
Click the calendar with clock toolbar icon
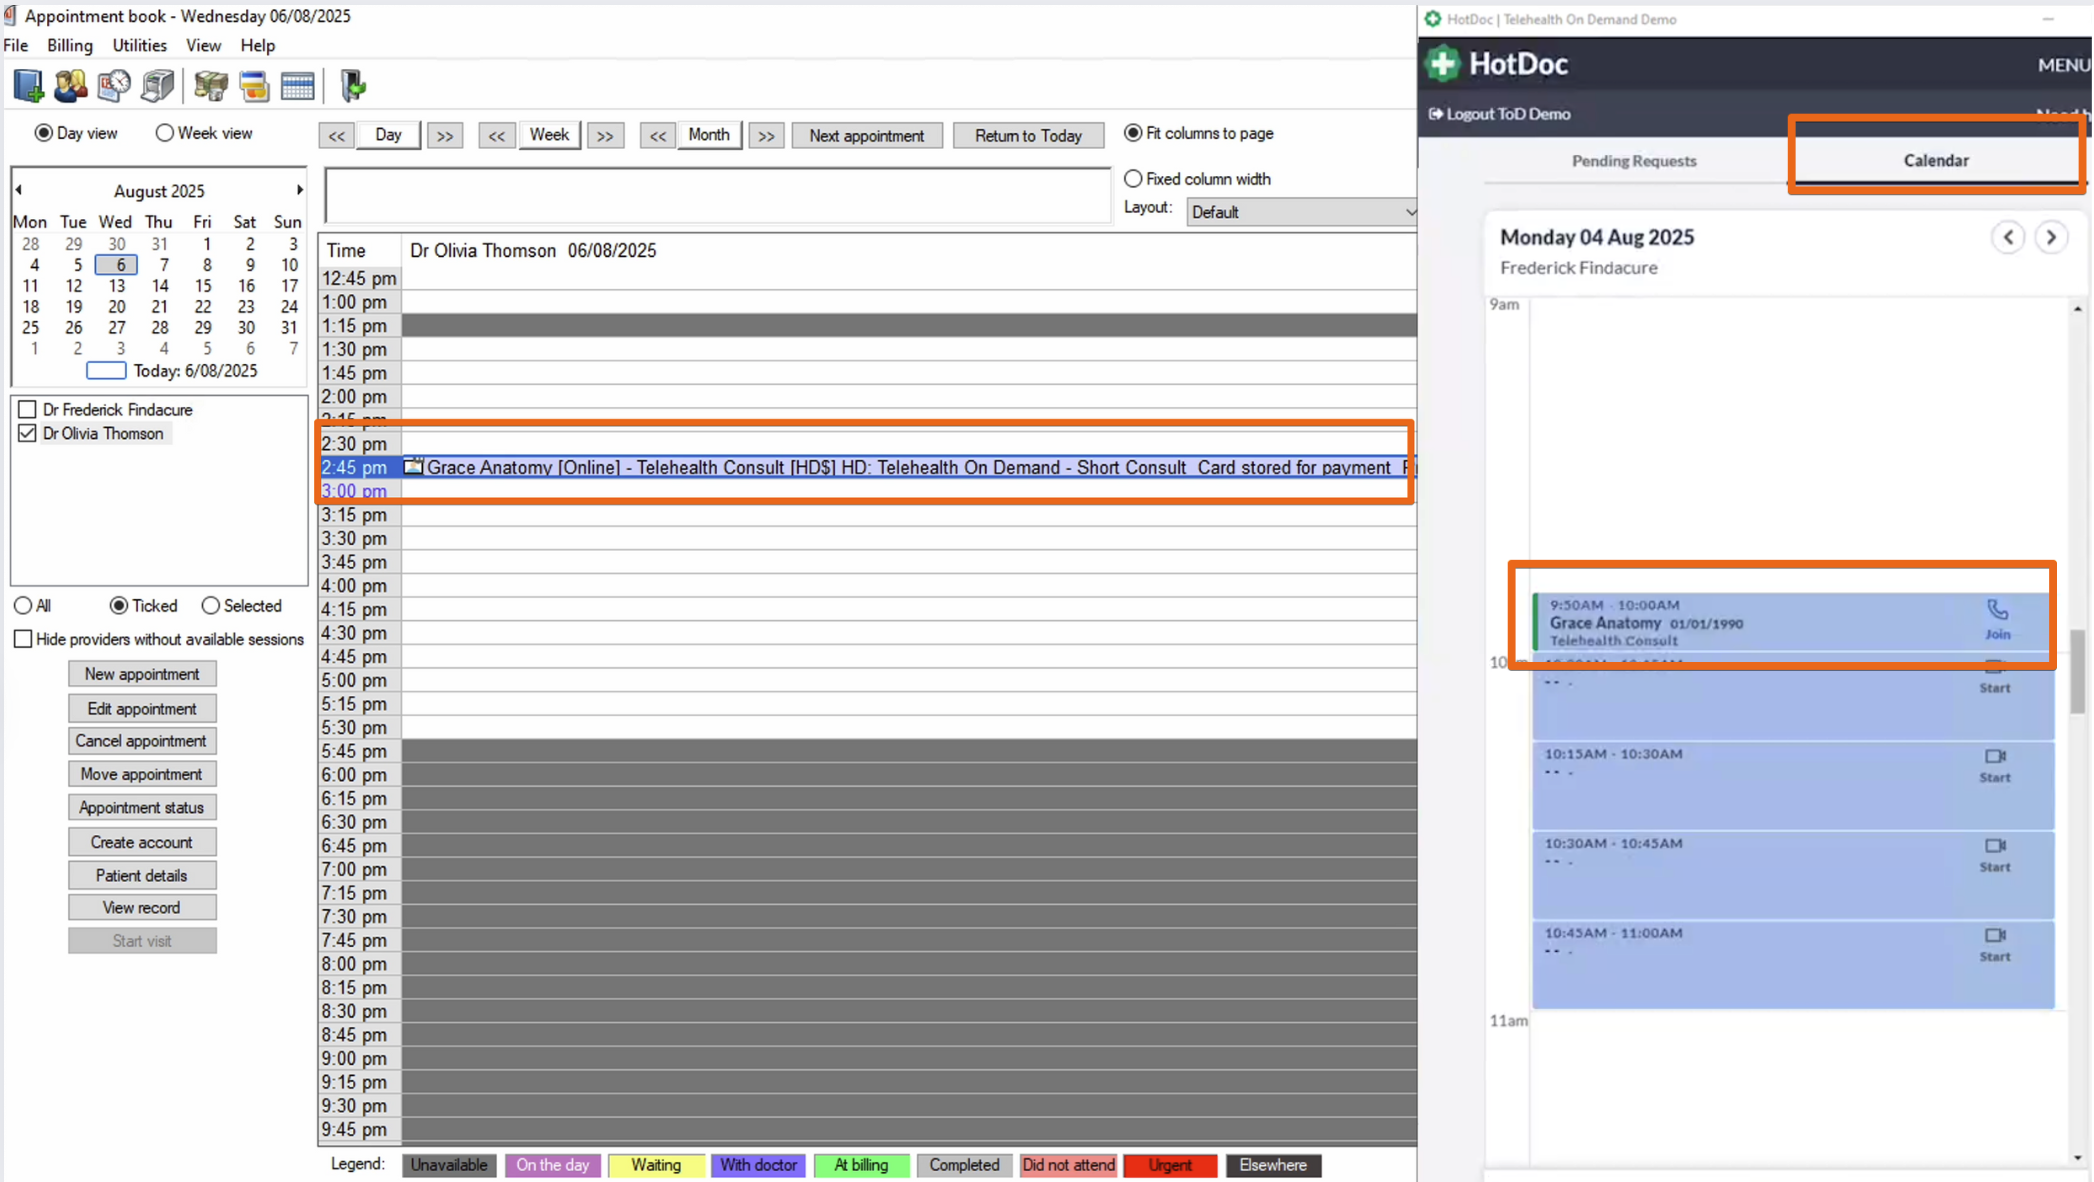(114, 86)
